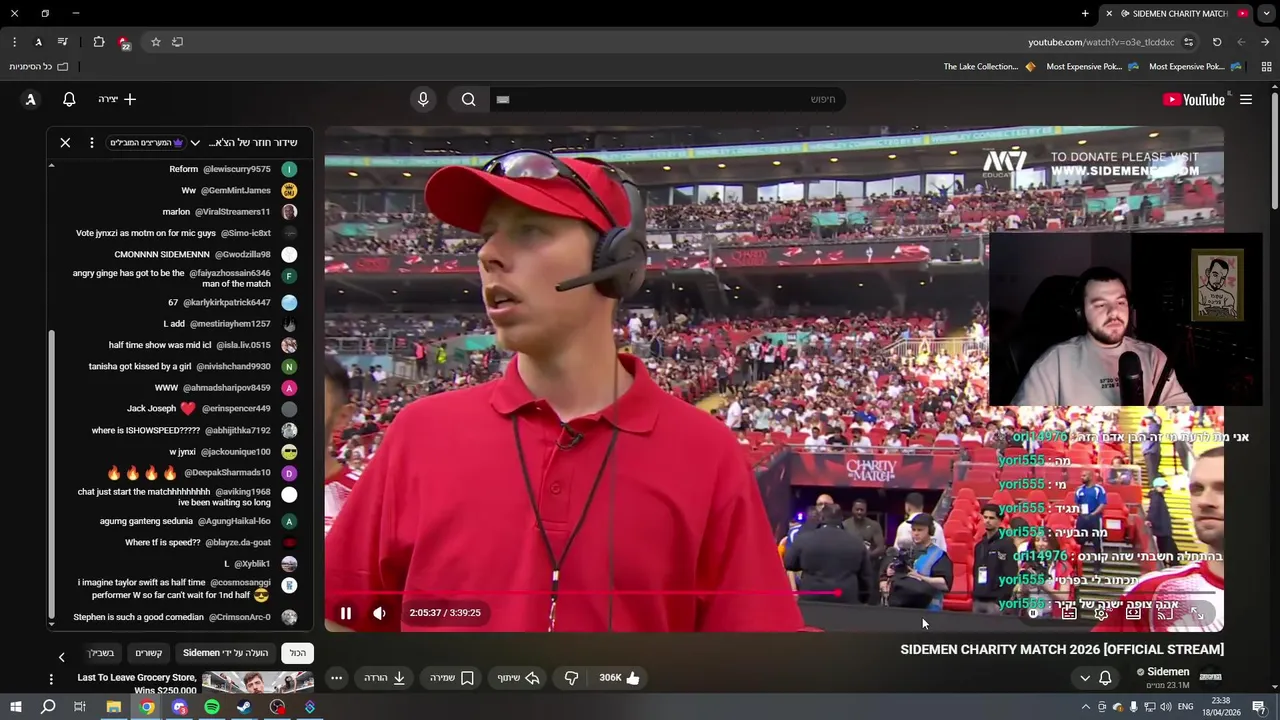The width and height of the screenshot is (1280, 720).
Task: Open Steam from the taskbar
Action: (244, 707)
